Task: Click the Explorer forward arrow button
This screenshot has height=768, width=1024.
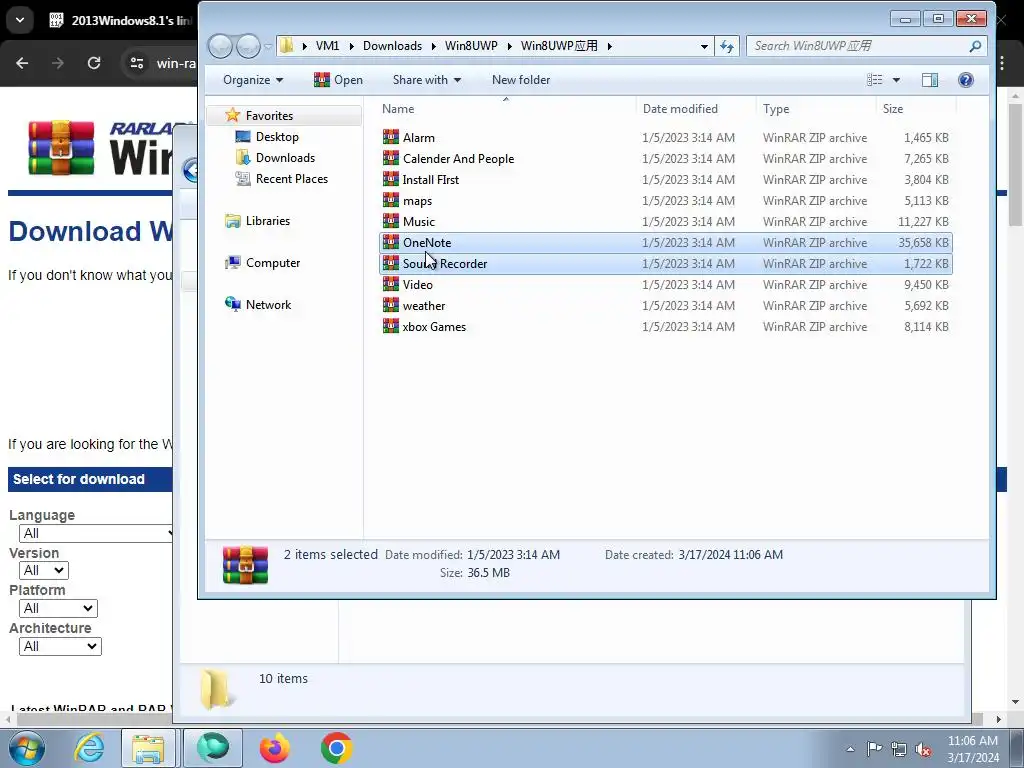Action: [248, 46]
